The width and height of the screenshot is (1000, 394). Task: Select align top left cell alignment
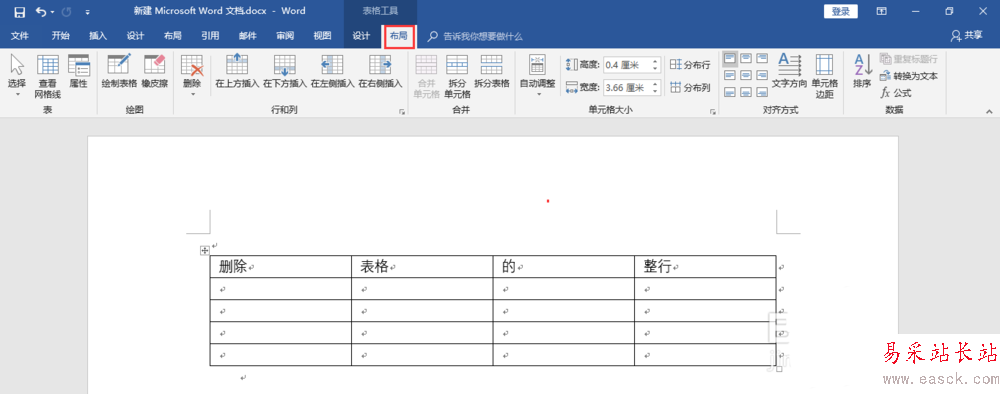[x=730, y=59]
